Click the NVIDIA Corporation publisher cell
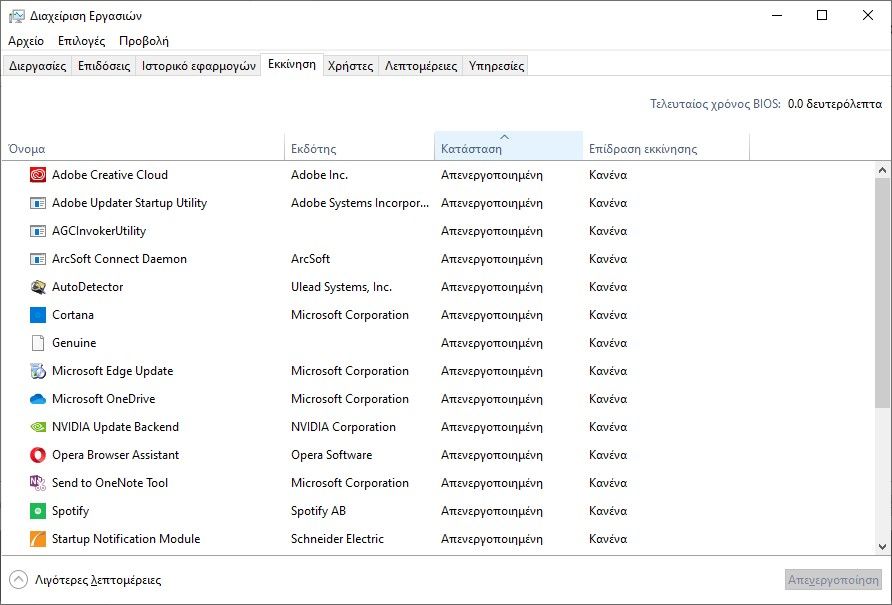892x605 pixels. [343, 427]
